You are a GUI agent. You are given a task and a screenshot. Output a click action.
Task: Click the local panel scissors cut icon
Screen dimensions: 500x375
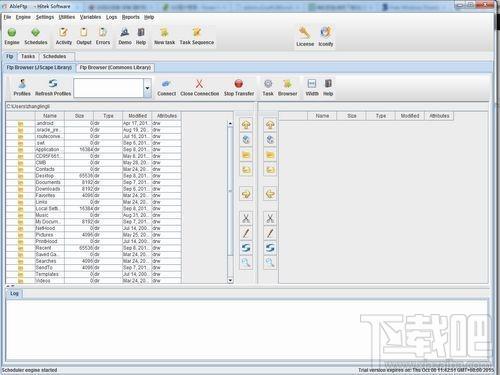246,219
